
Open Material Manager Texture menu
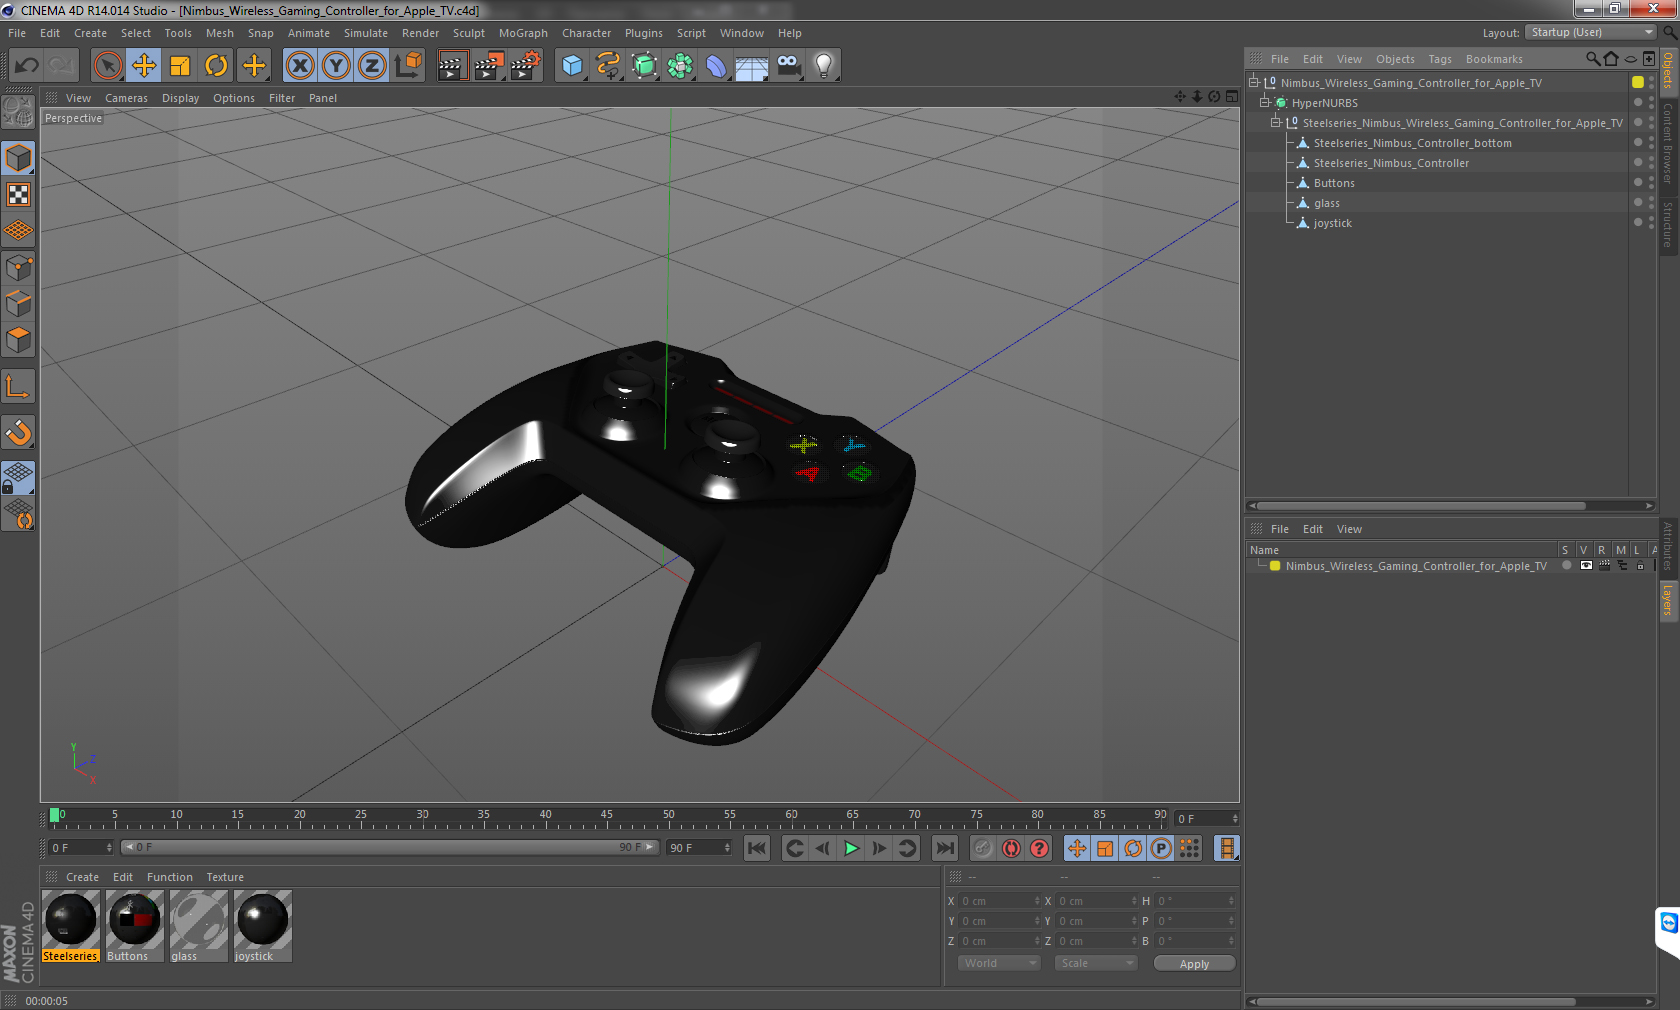point(225,877)
